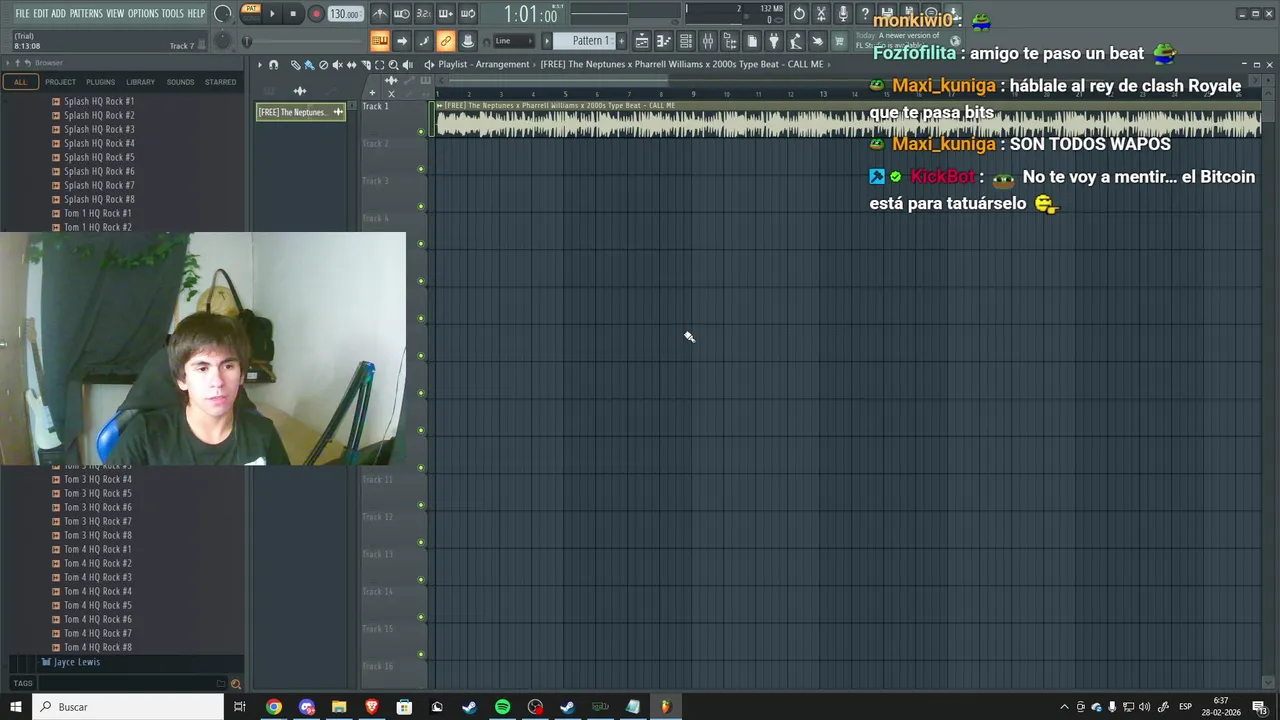Click the browser search magnifier icon

[x=236, y=684]
